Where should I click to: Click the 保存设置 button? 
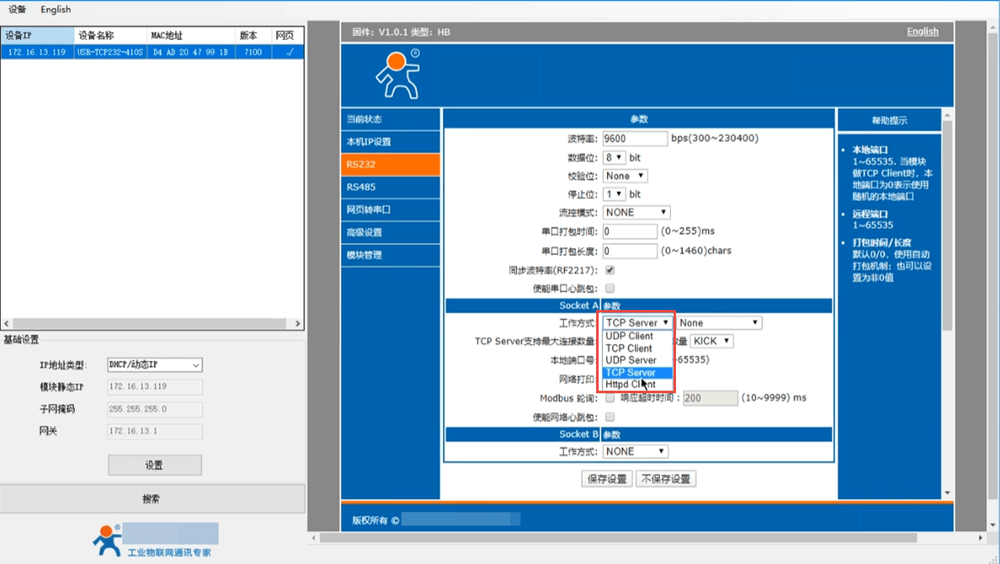coord(607,479)
